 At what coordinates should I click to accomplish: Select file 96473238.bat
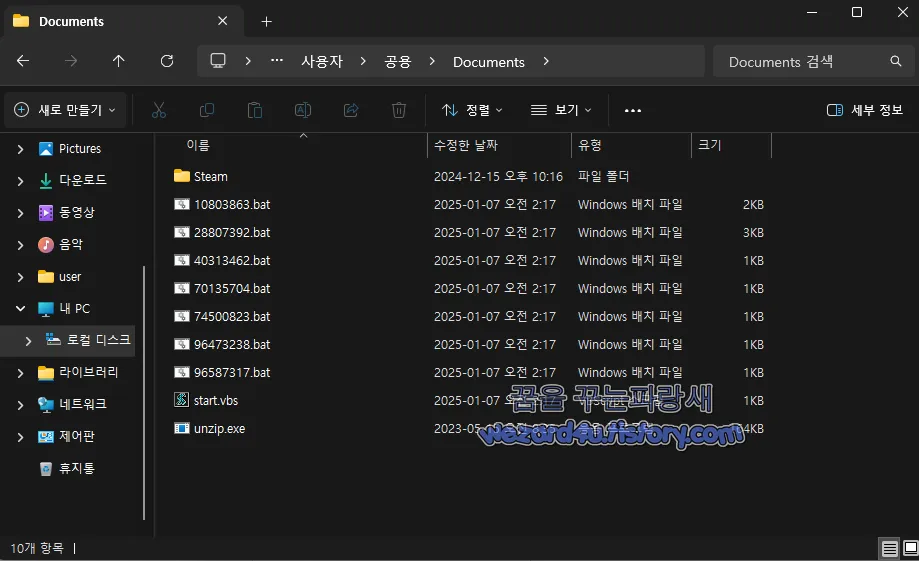coord(232,344)
